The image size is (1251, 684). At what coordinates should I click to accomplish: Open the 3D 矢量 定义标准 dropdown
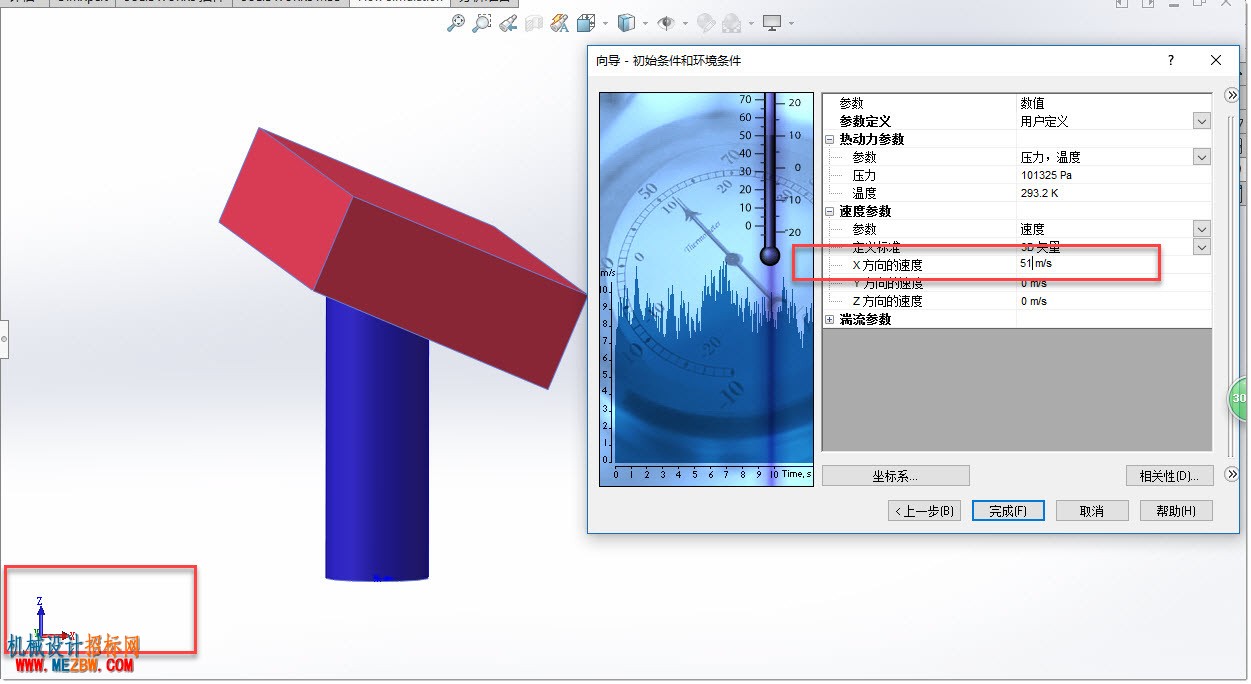pyautogui.click(x=1201, y=247)
